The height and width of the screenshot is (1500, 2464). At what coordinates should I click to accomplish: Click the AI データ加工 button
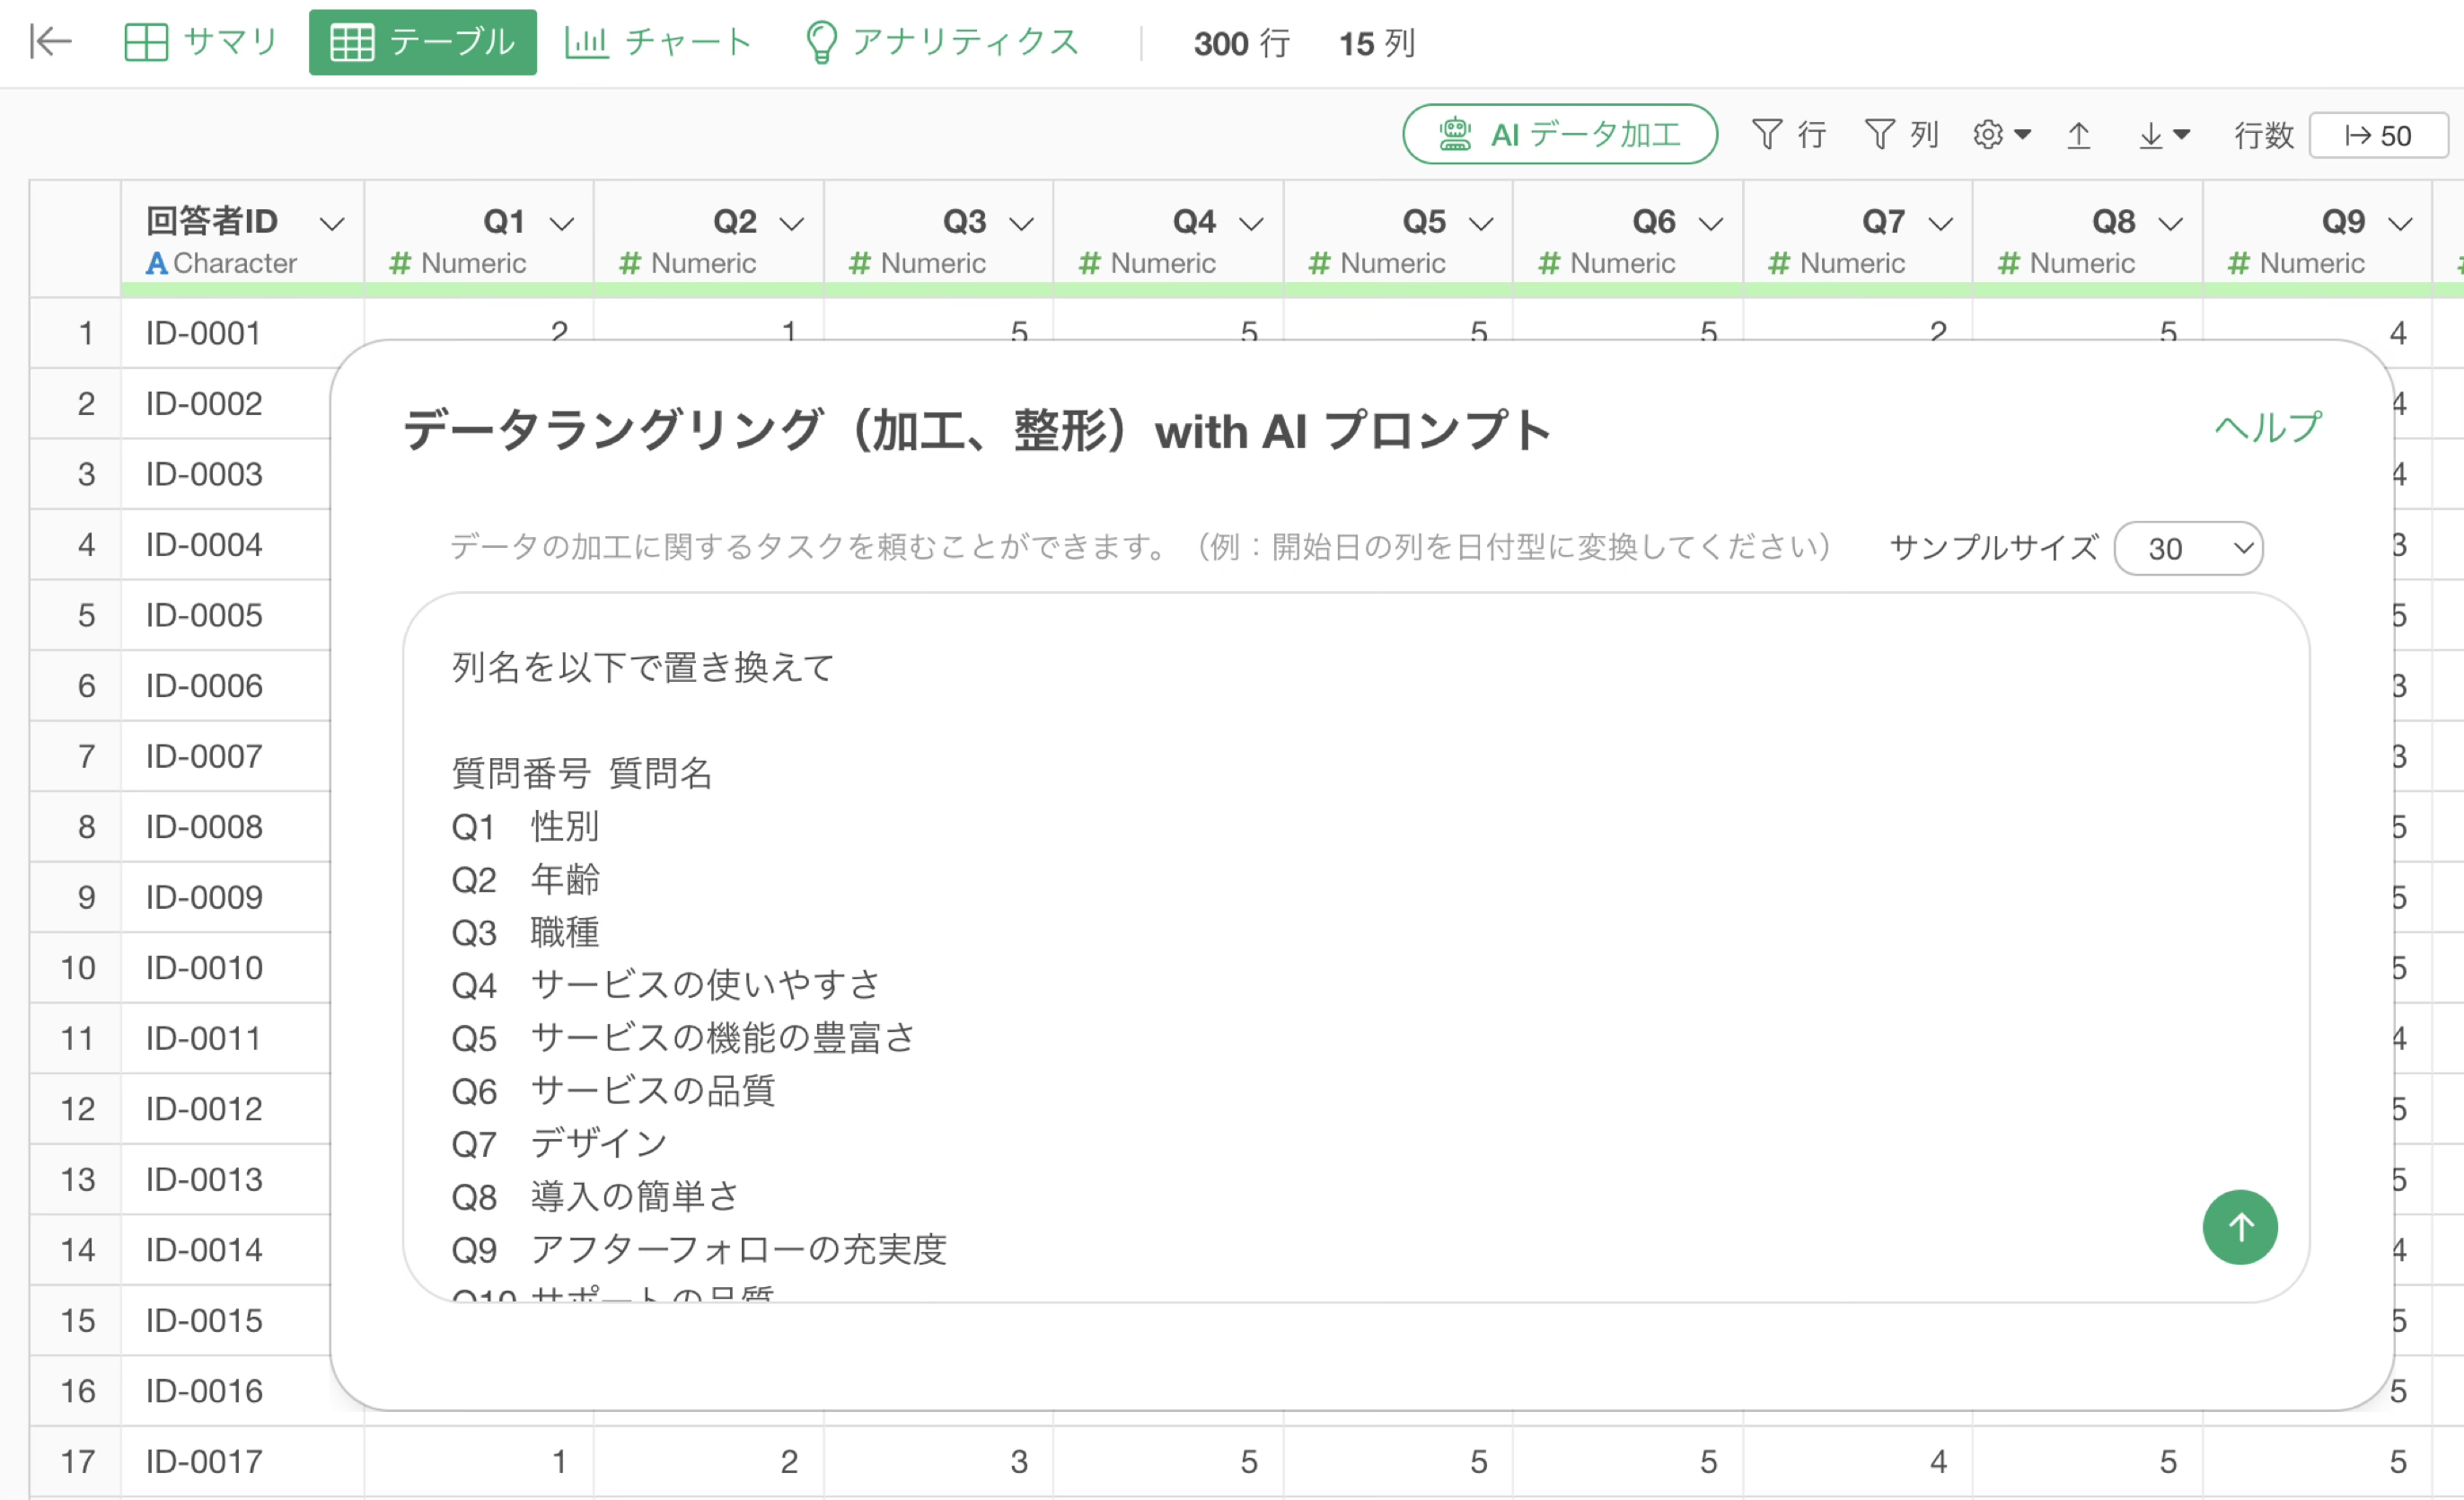pos(1559,134)
